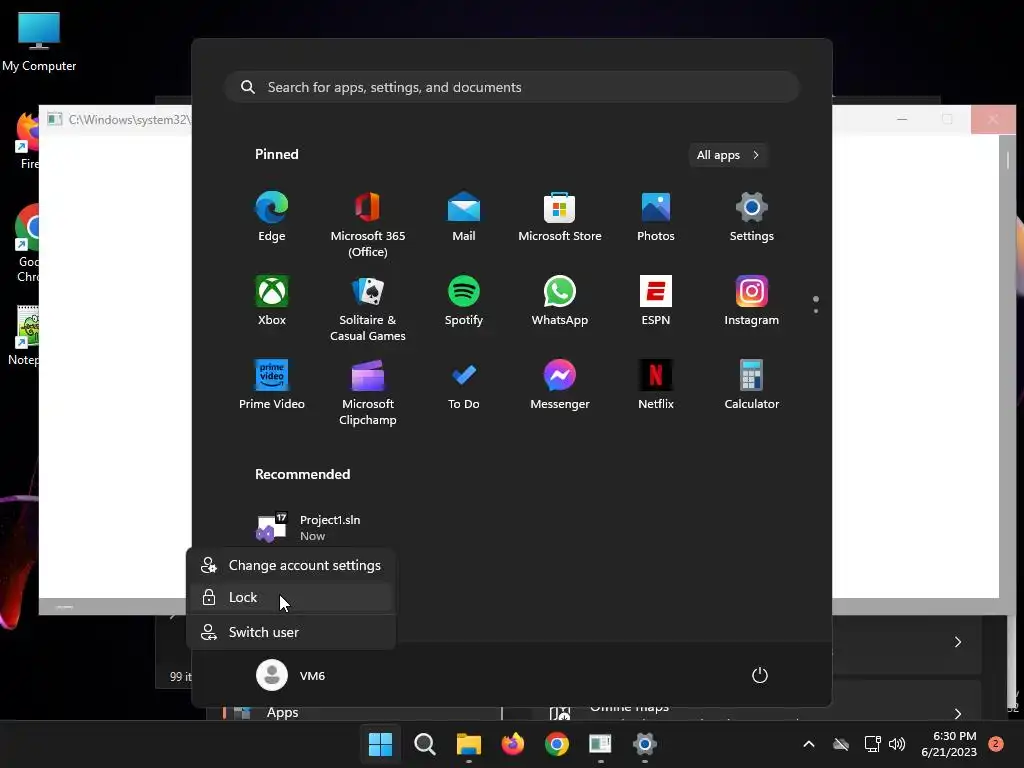Open Prime Video
The width and height of the screenshot is (1024, 768).
[272, 385]
